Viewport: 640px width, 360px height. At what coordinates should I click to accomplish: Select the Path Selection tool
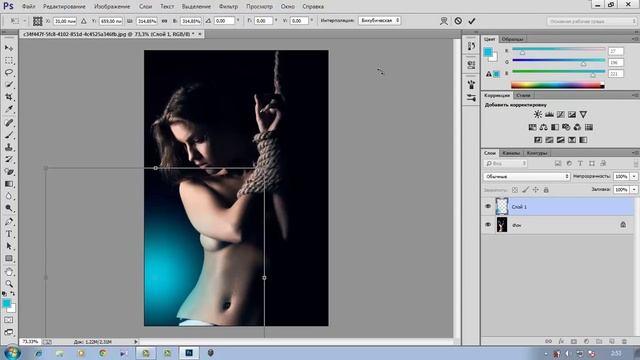9,246
